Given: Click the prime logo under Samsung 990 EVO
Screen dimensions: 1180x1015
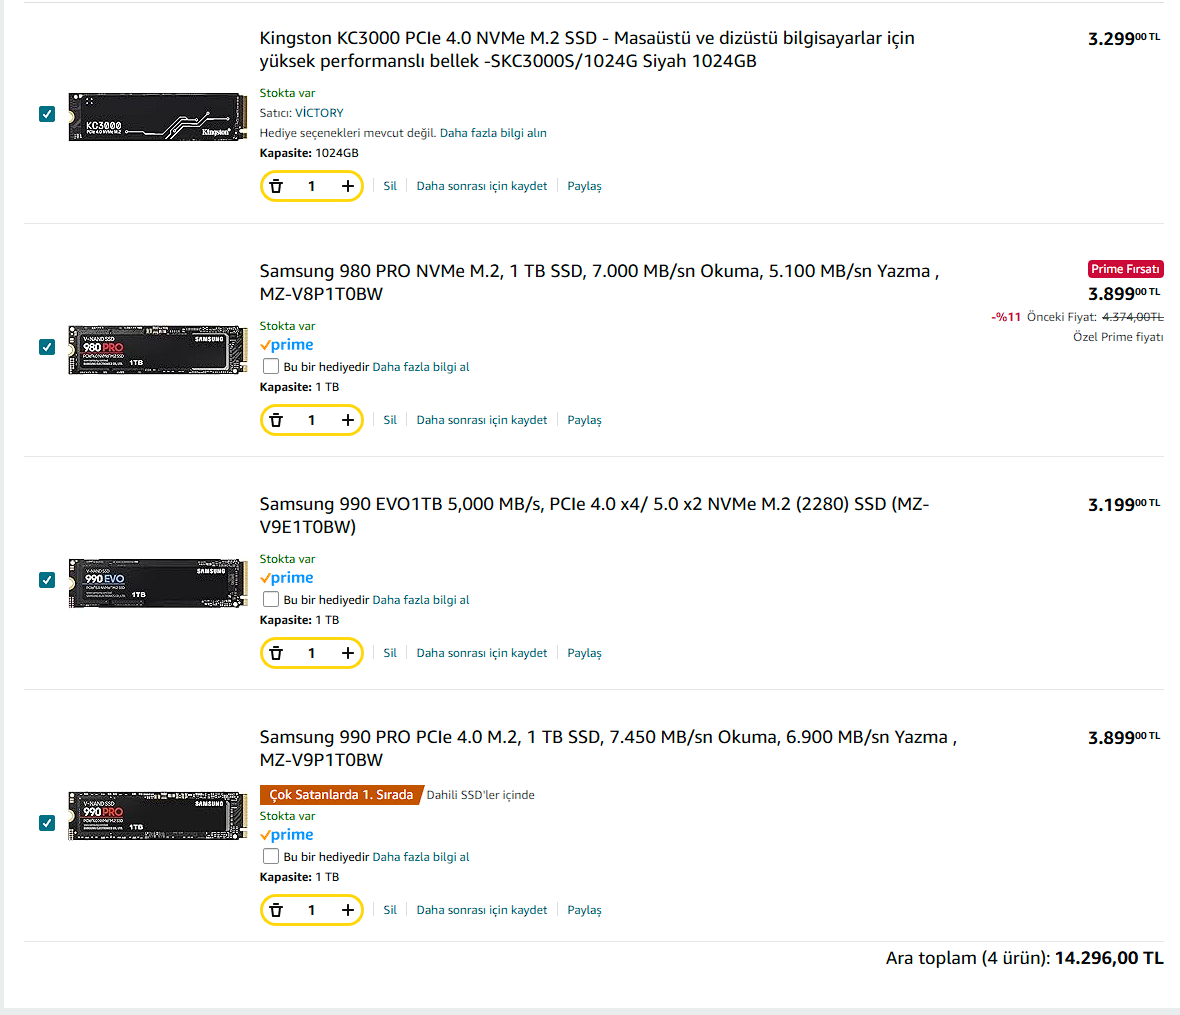Looking at the screenshot, I should (287, 579).
